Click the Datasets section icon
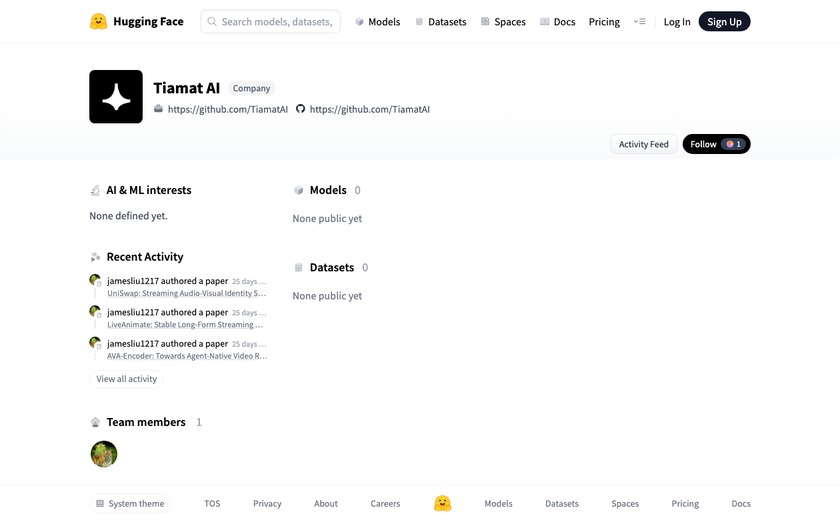Viewport: 840px width, 520px height. [x=298, y=267]
